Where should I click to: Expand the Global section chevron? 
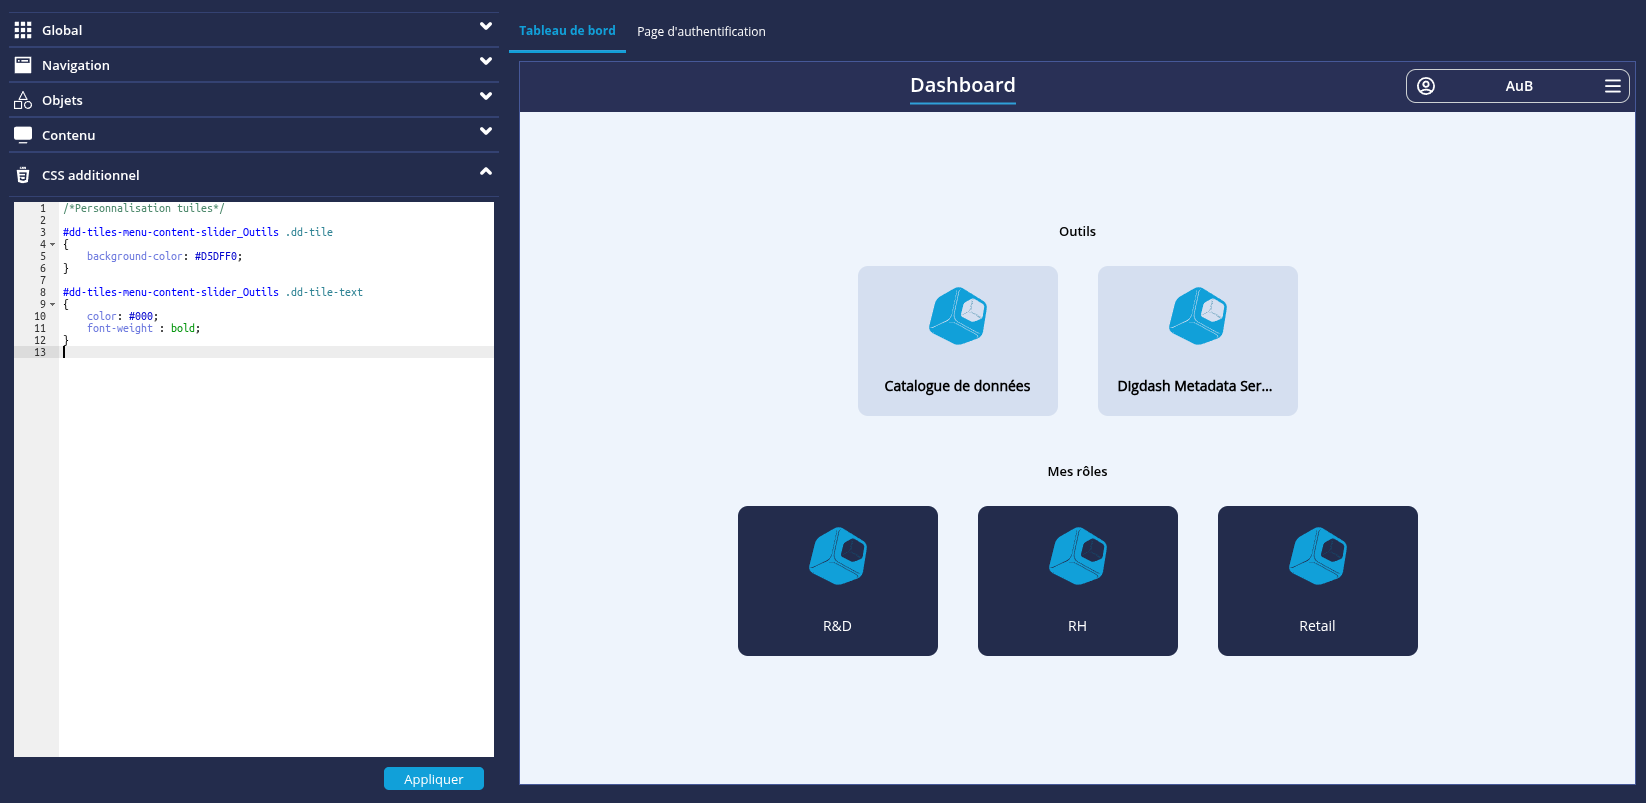(485, 27)
